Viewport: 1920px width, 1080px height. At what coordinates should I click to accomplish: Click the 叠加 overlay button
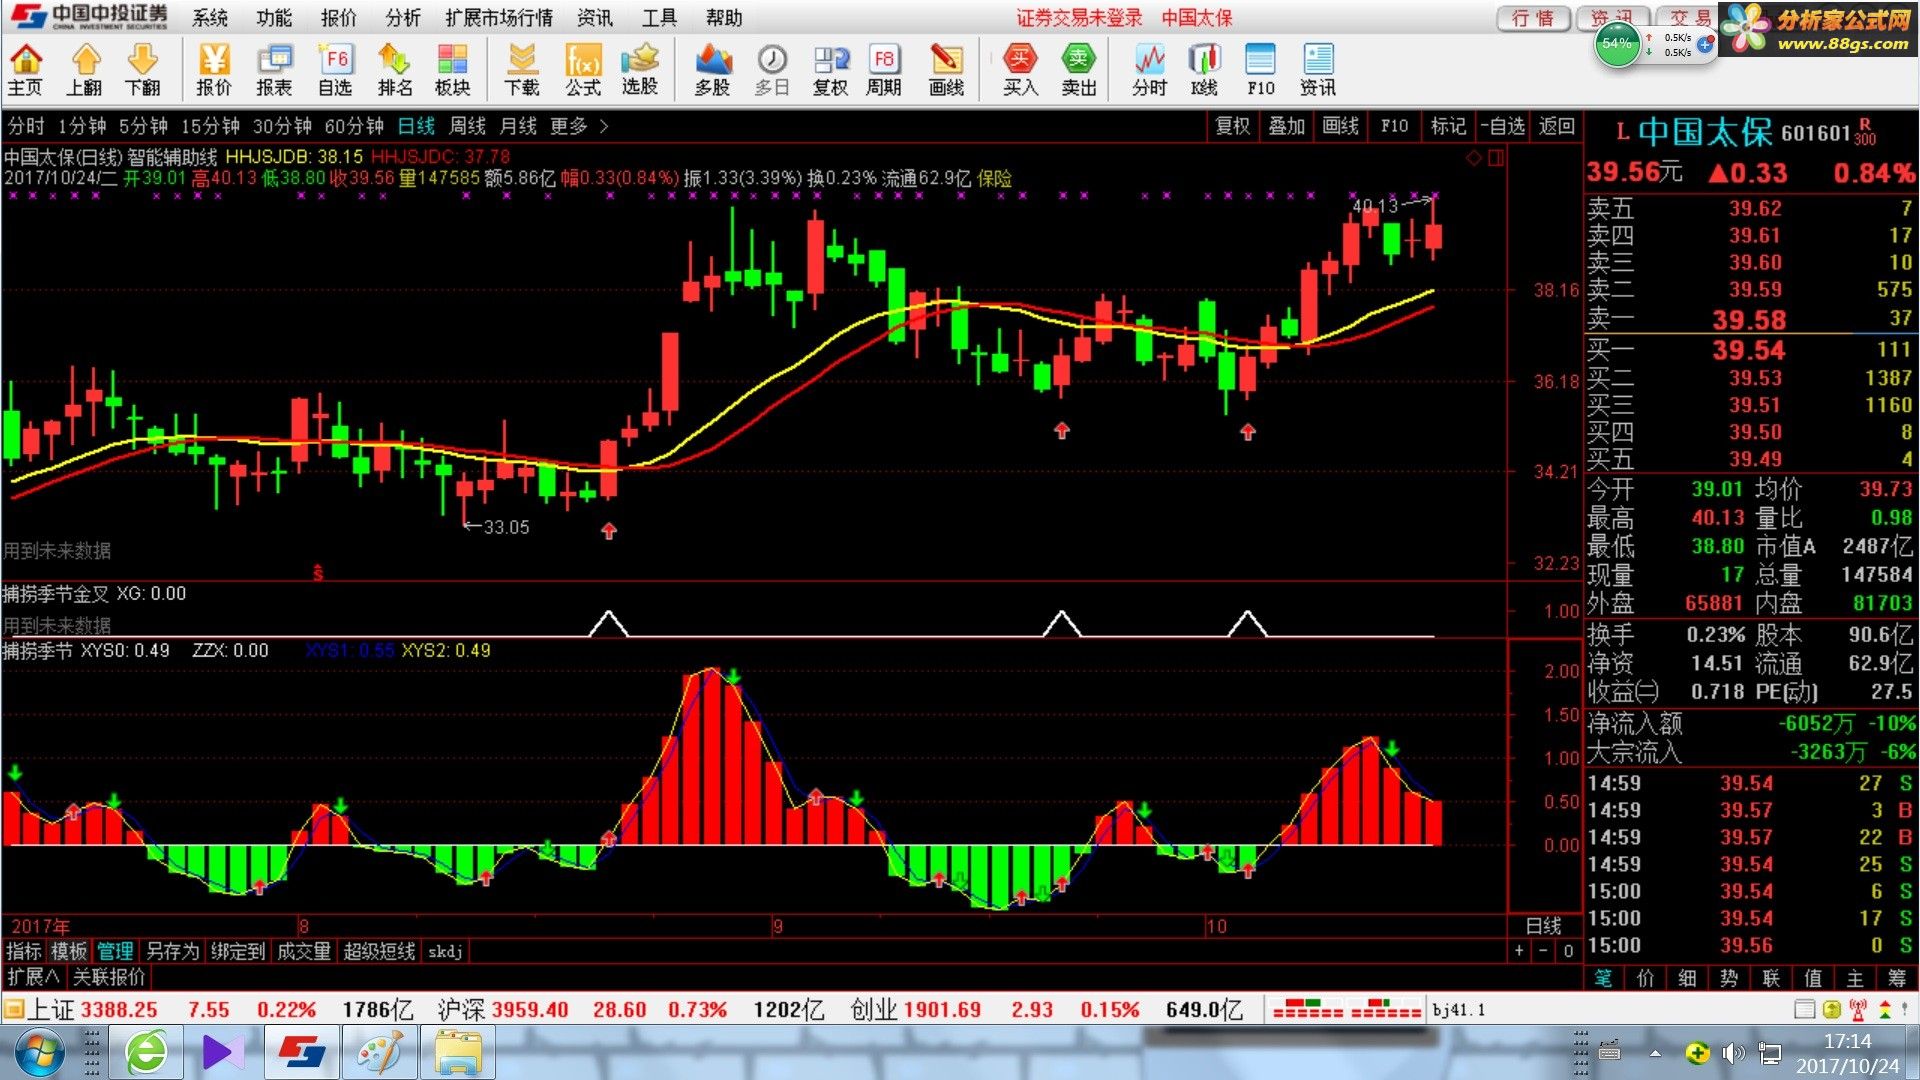(1286, 126)
